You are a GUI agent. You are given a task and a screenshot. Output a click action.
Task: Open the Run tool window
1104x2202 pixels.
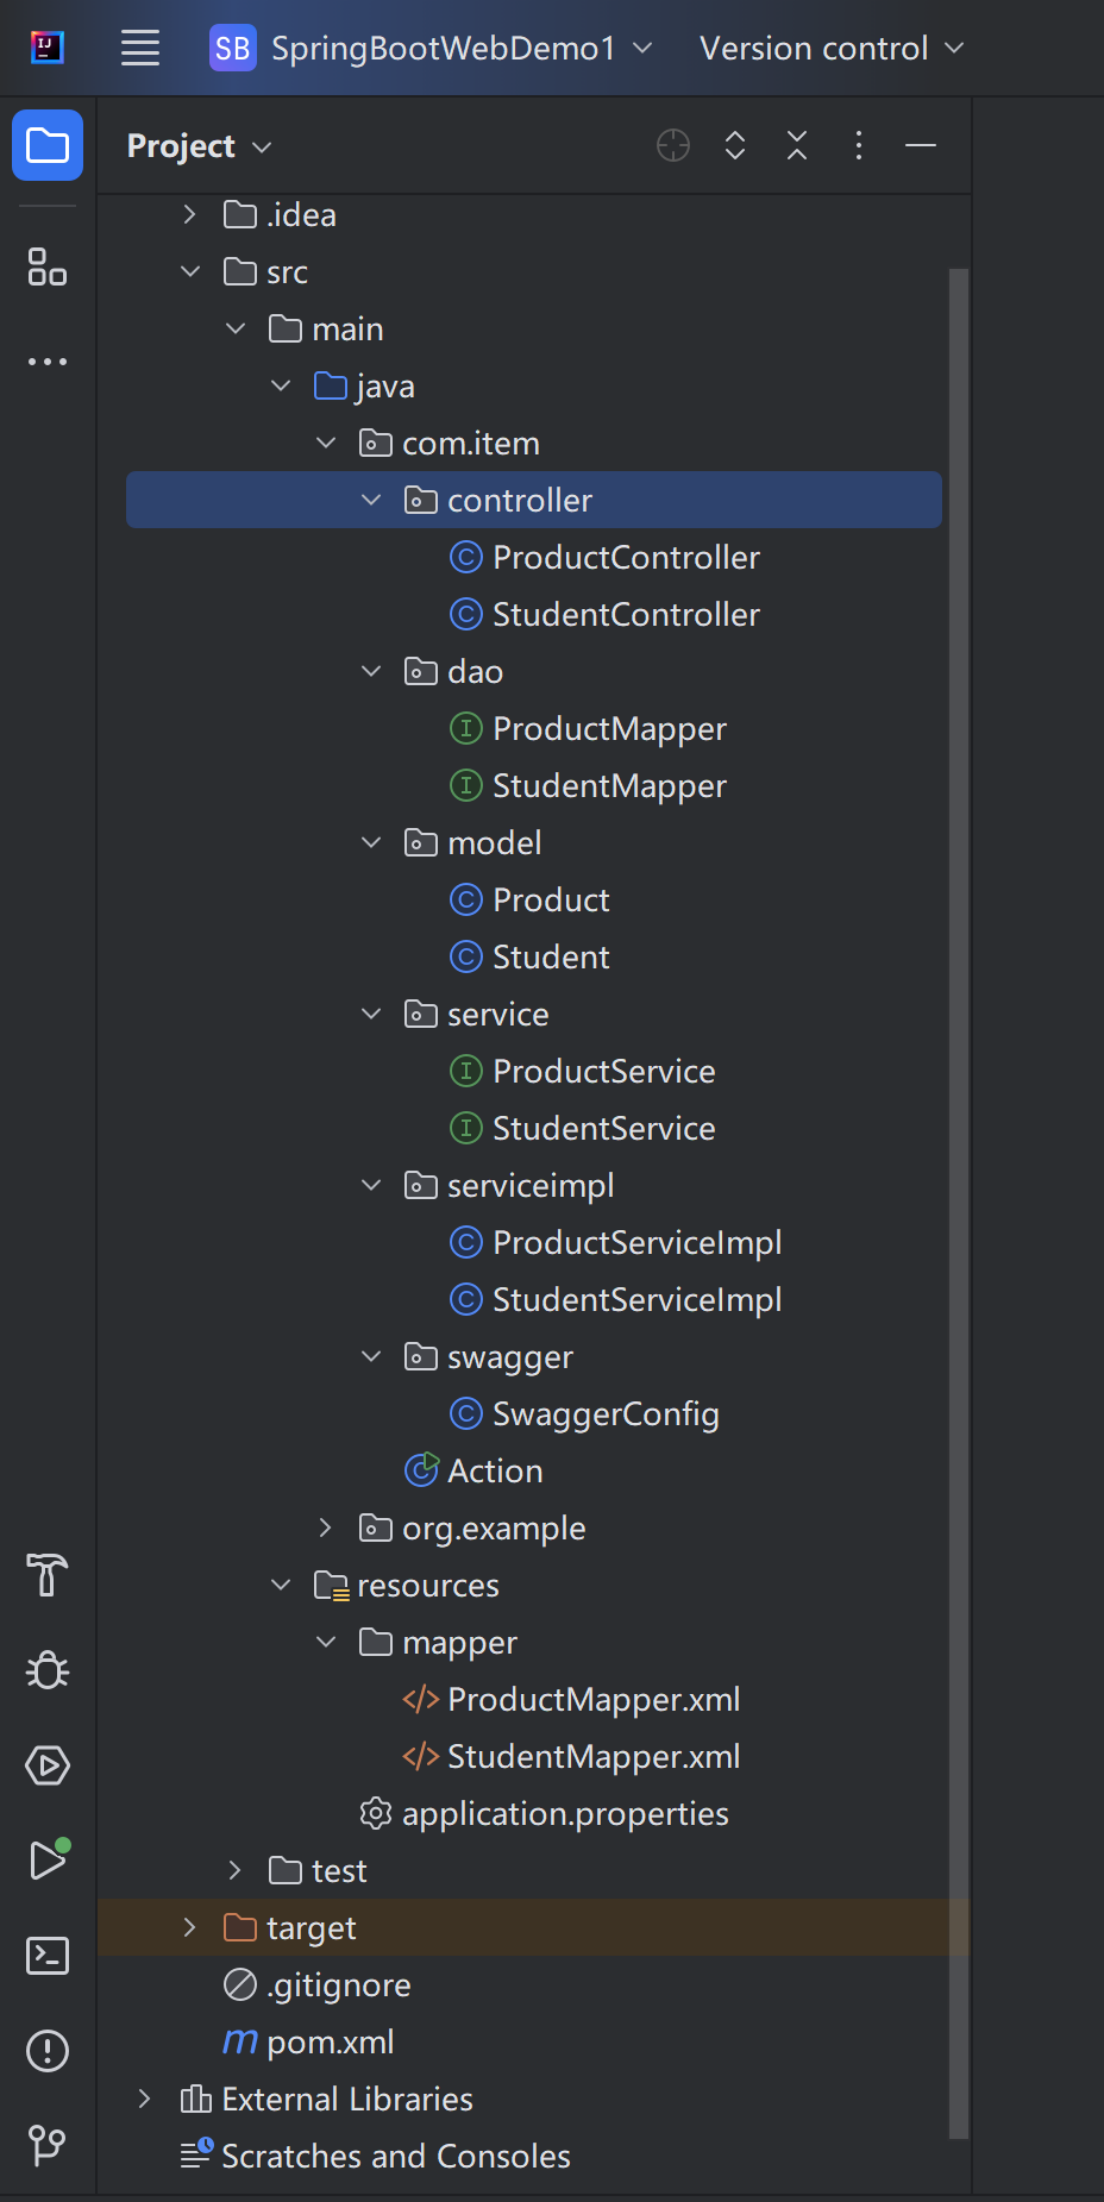click(47, 1859)
